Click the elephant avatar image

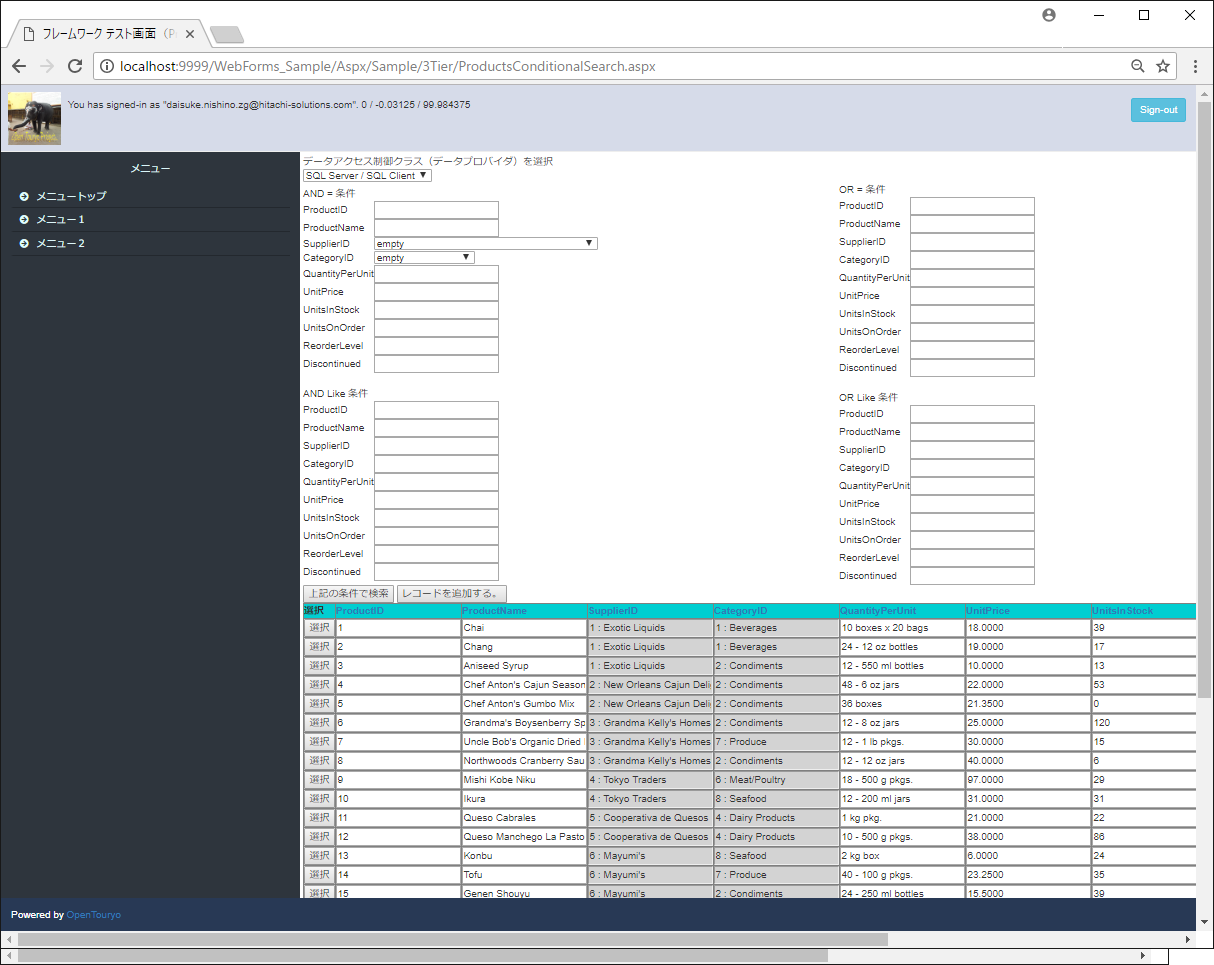[x=34, y=119]
